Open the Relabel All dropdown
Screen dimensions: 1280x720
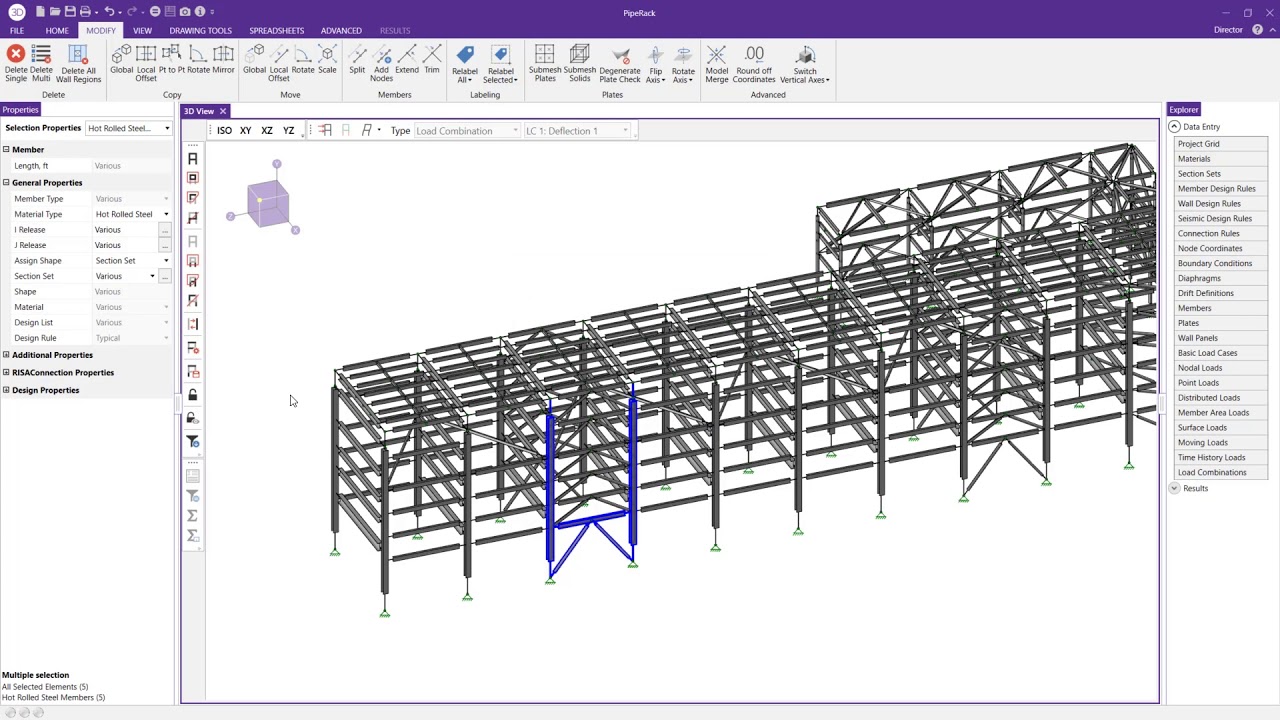pyautogui.click(x=465, y=64)
